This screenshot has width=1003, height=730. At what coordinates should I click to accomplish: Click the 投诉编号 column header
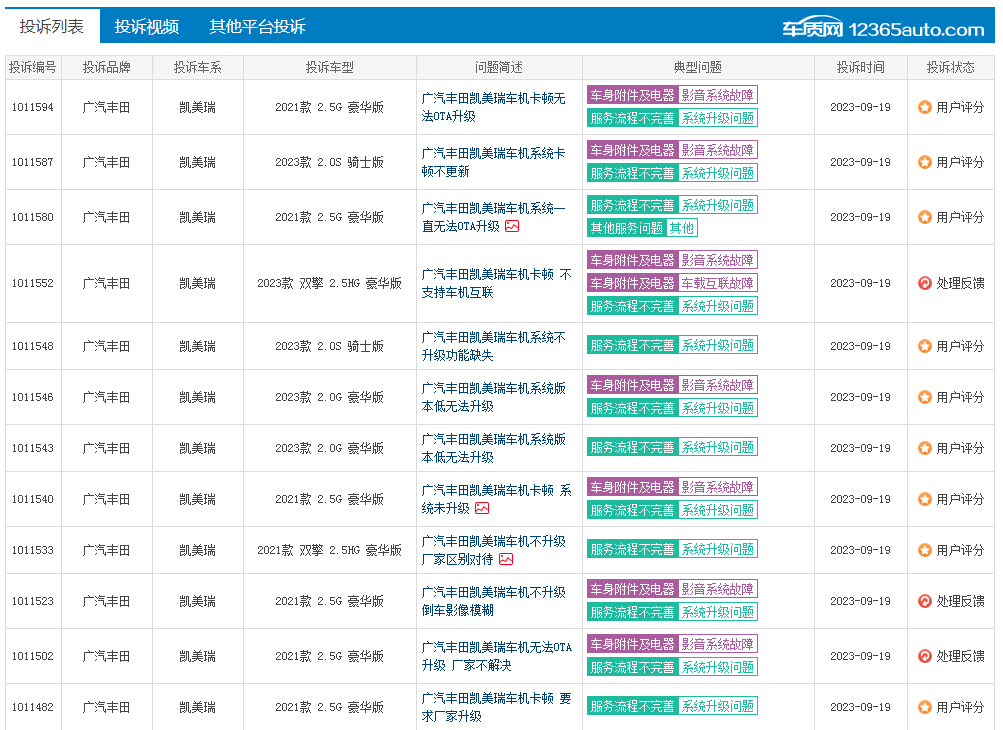point(33,67)
